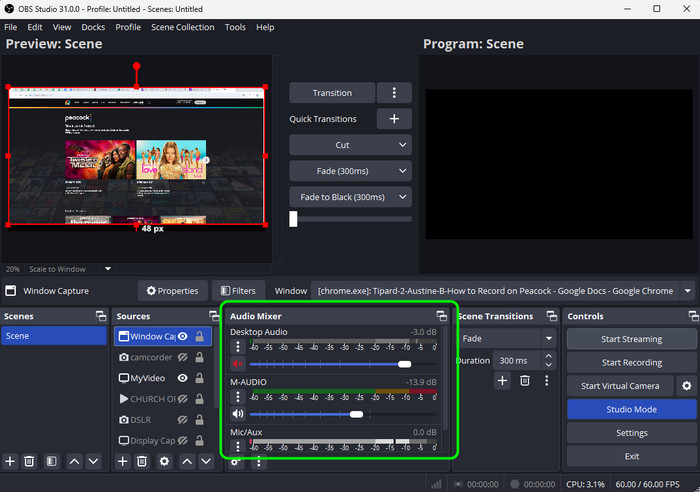The width and height of the screenshot is (700, 492).
Task: Hide the Window Capture source eye
Action: (183, 336)
